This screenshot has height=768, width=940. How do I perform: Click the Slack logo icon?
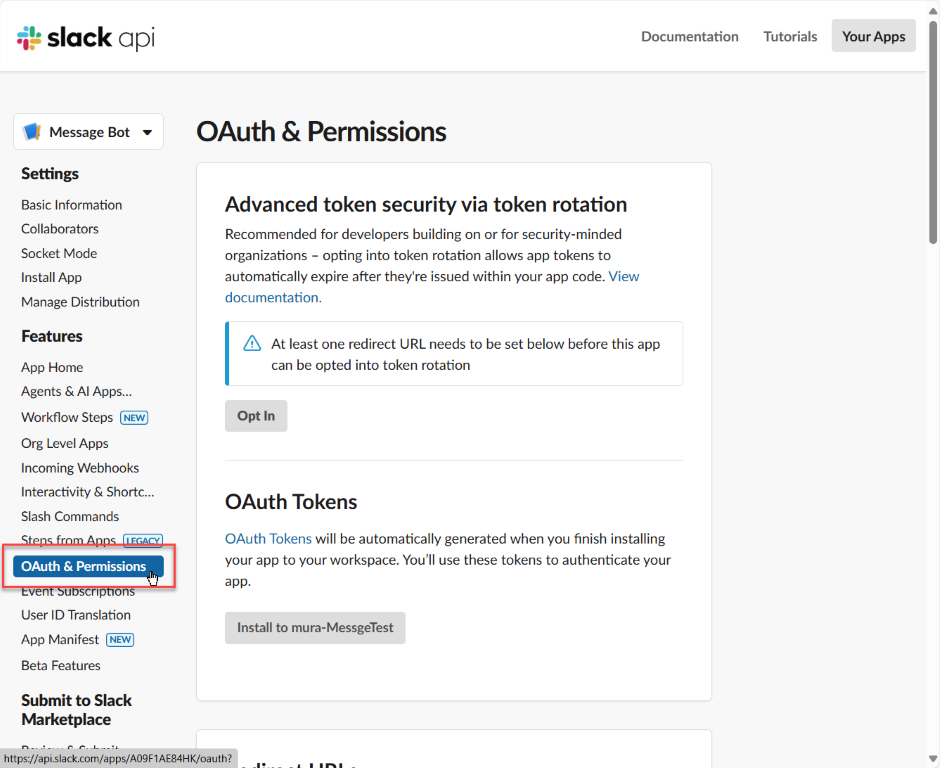point(29,38)
